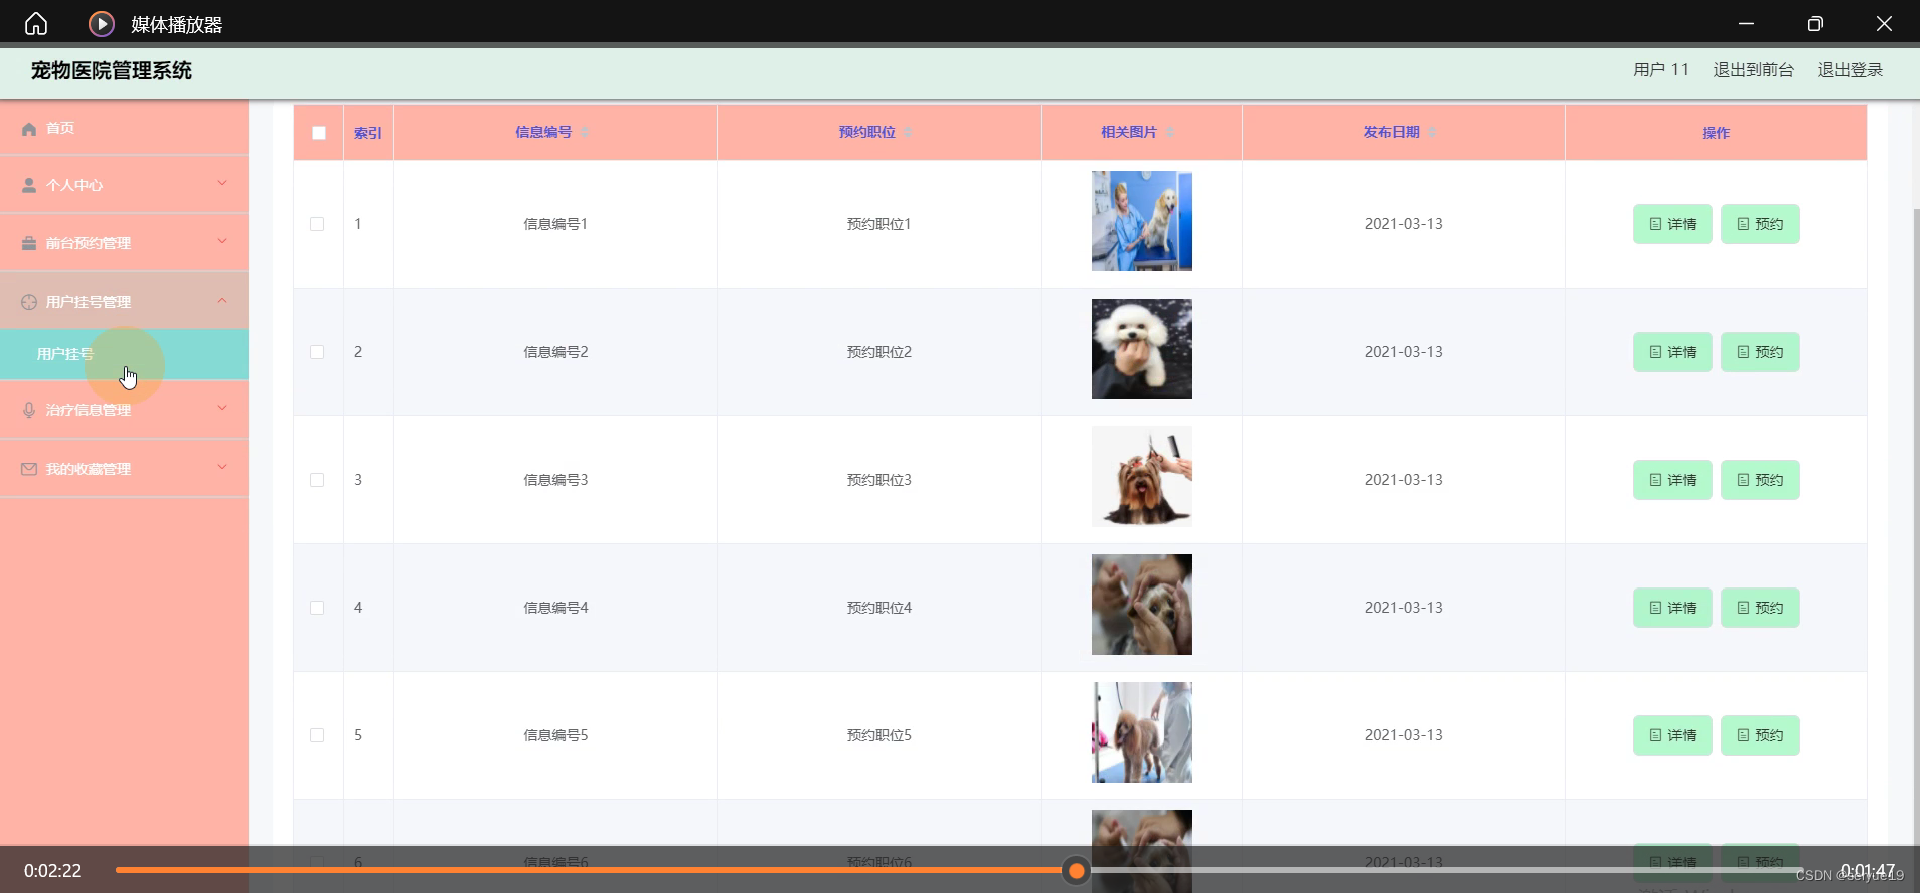This screenshot has height=893, width=1920.
Task: Toggle the select-all checkbox in table header
Action: point(319,133)
